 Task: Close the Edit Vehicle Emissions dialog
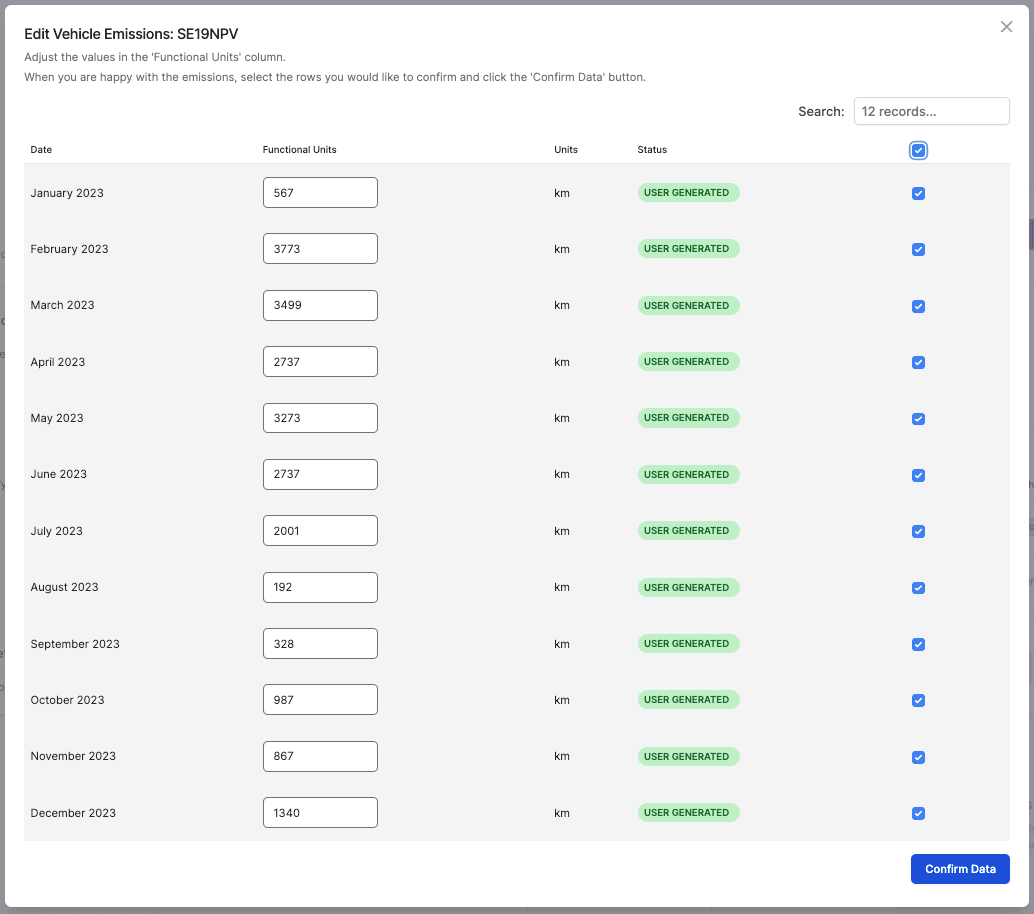[1006, 27]
